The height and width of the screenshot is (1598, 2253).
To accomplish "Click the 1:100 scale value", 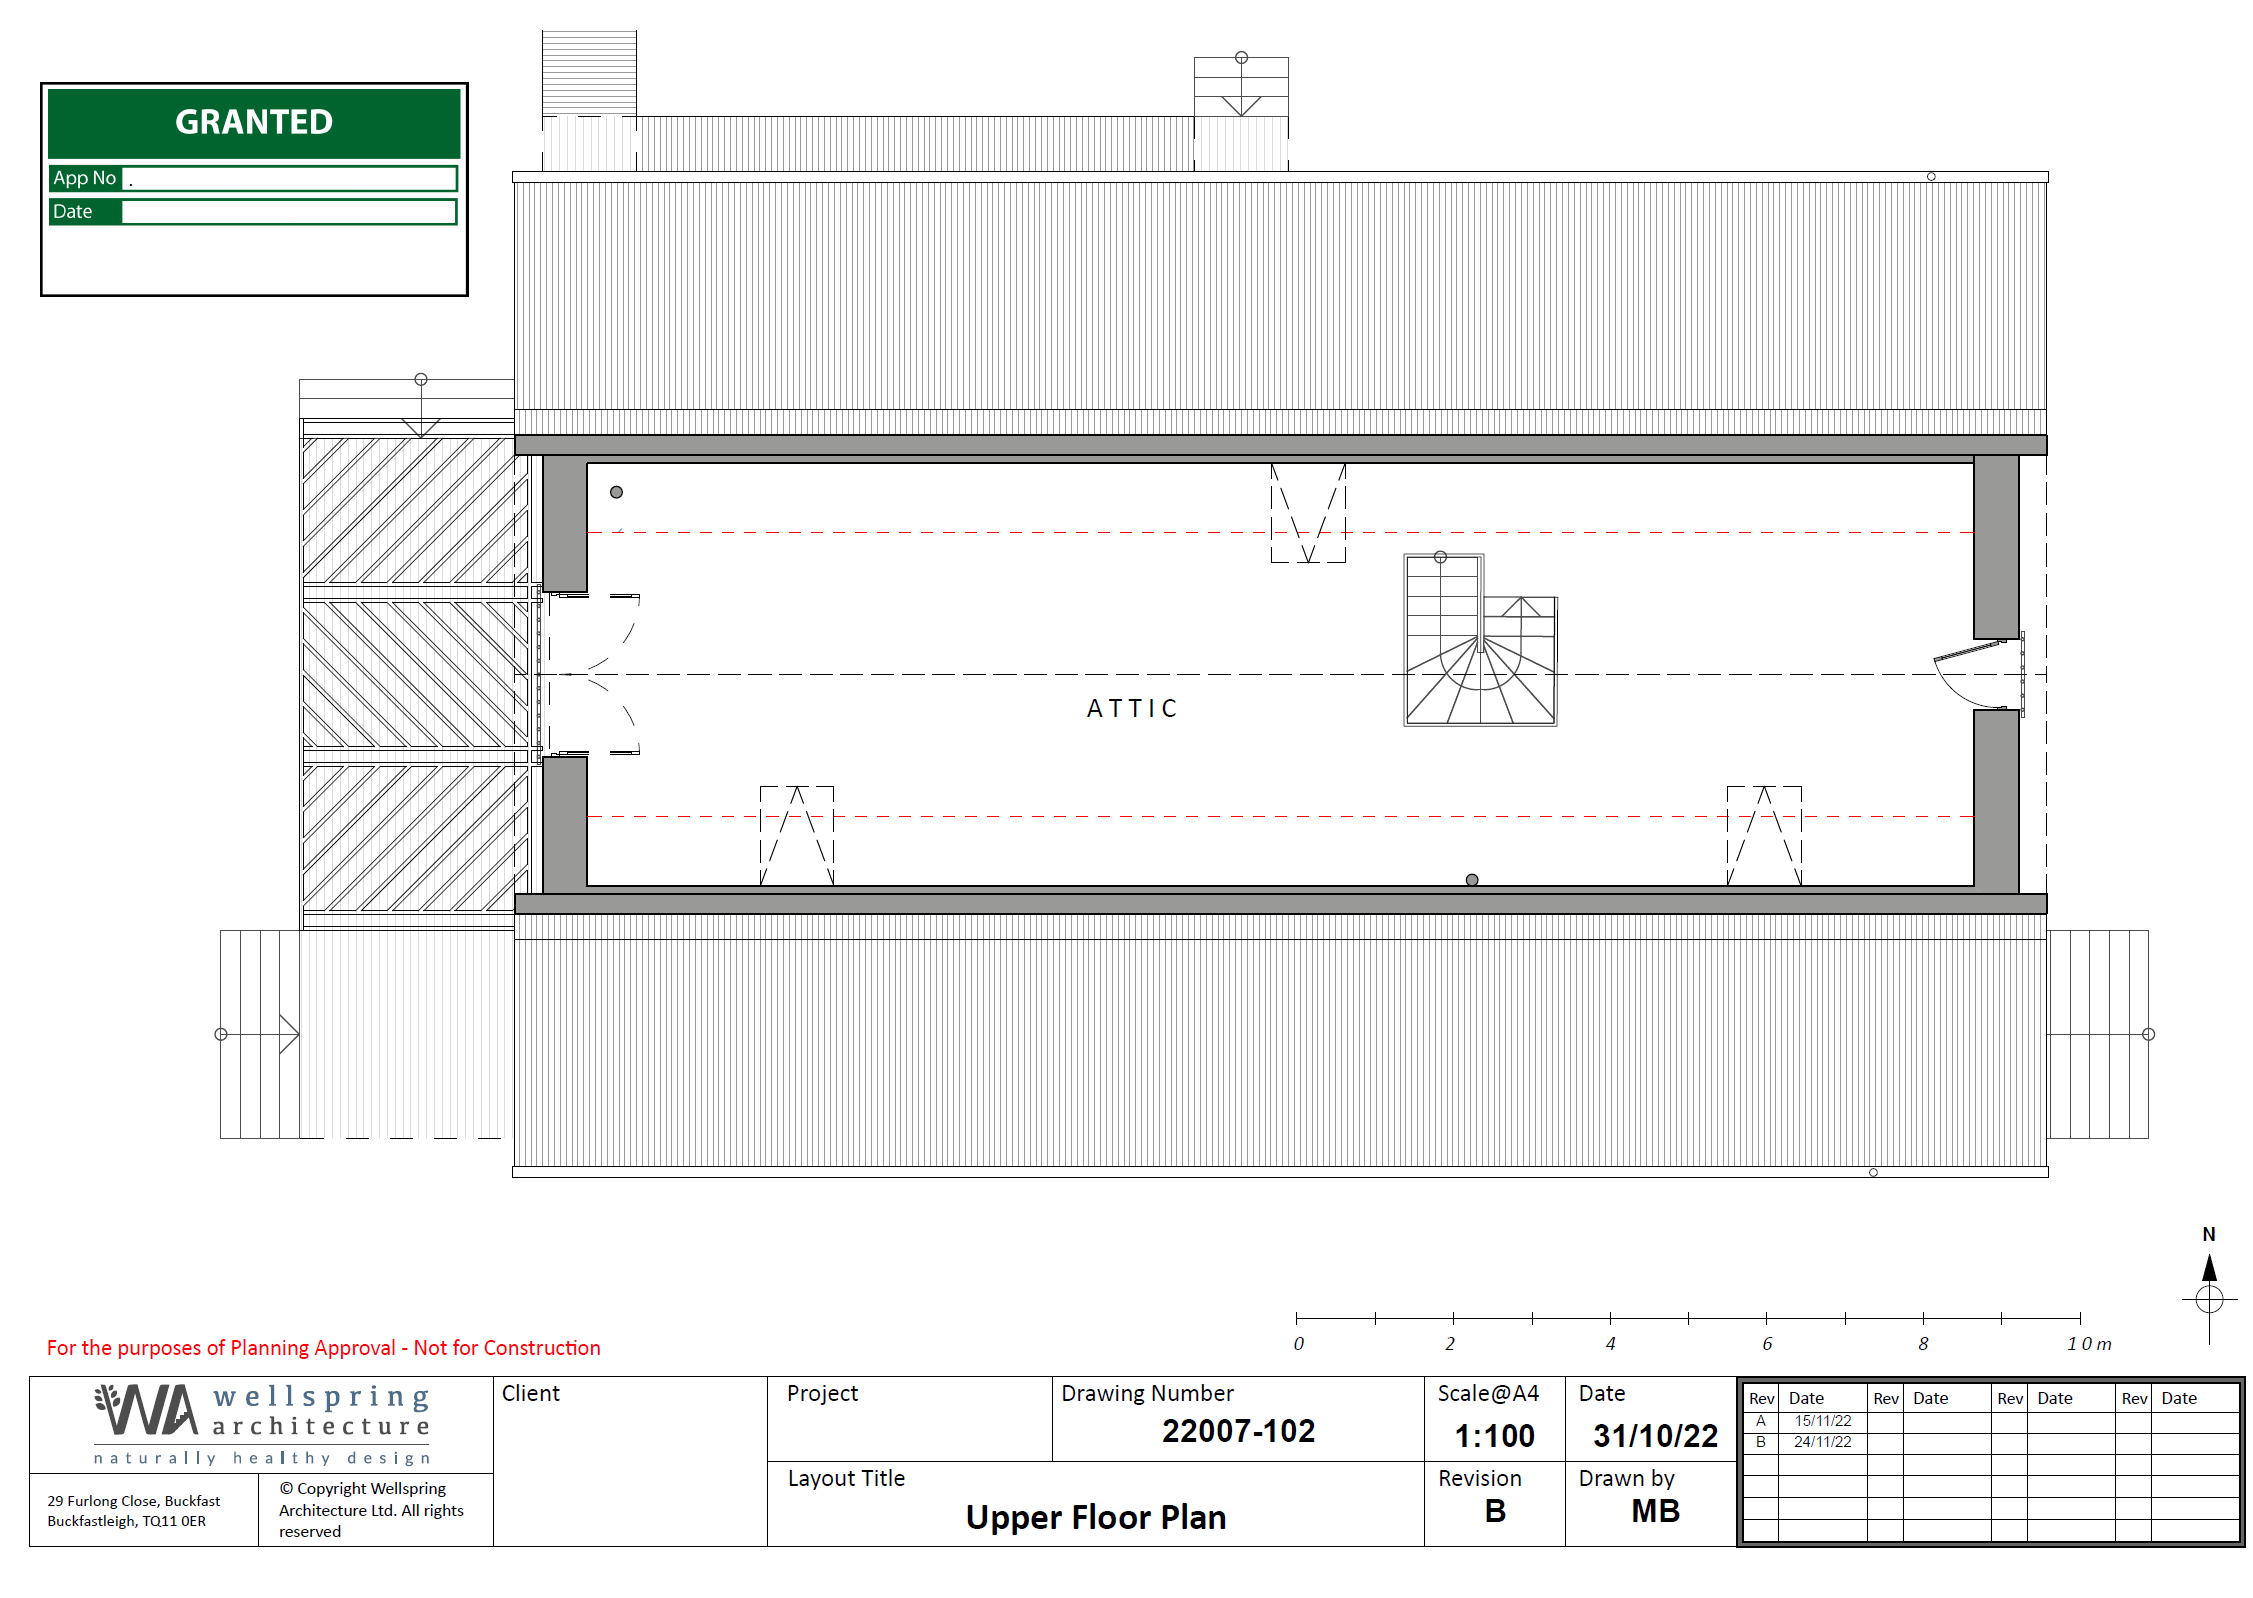I will click(x=1494, y=1436).
